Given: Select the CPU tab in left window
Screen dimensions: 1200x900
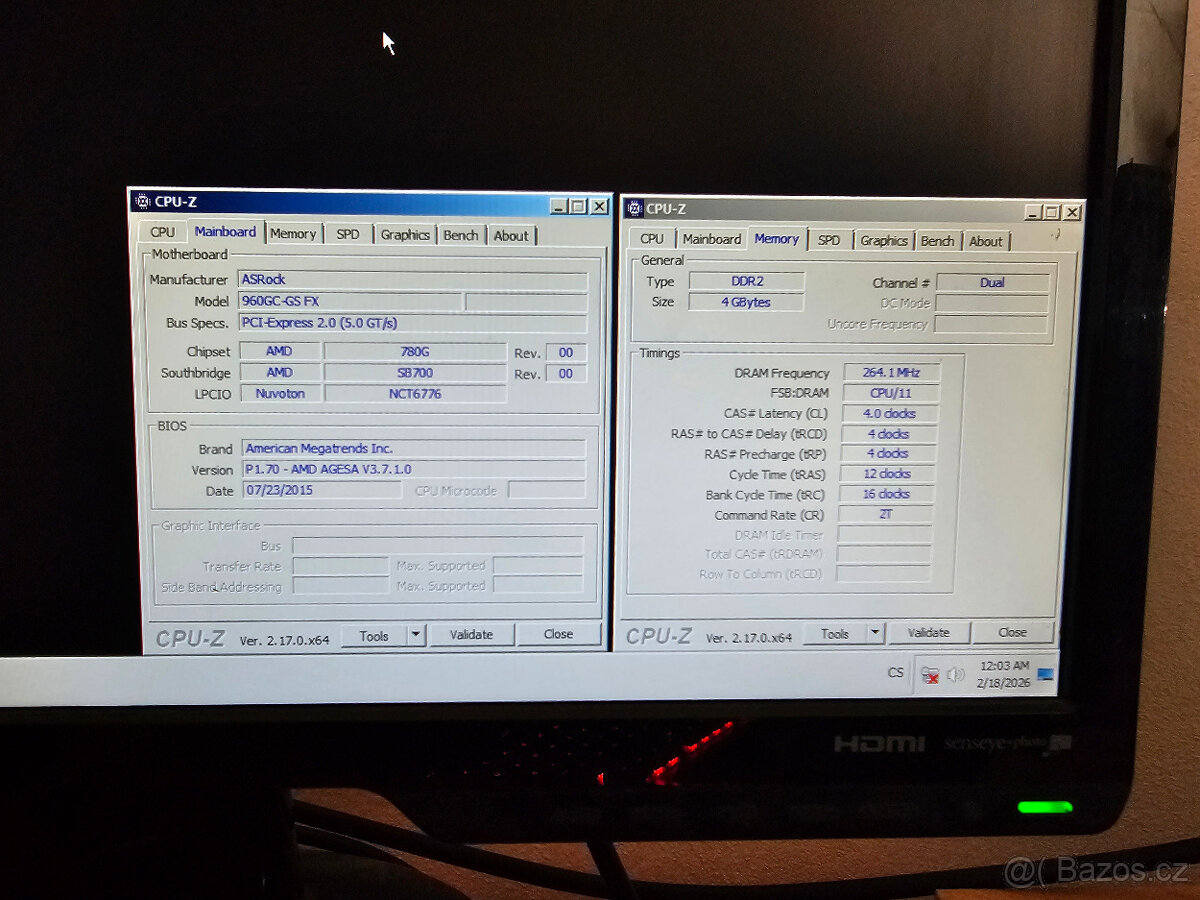Looking at the screenshot, I should (163, 232).
